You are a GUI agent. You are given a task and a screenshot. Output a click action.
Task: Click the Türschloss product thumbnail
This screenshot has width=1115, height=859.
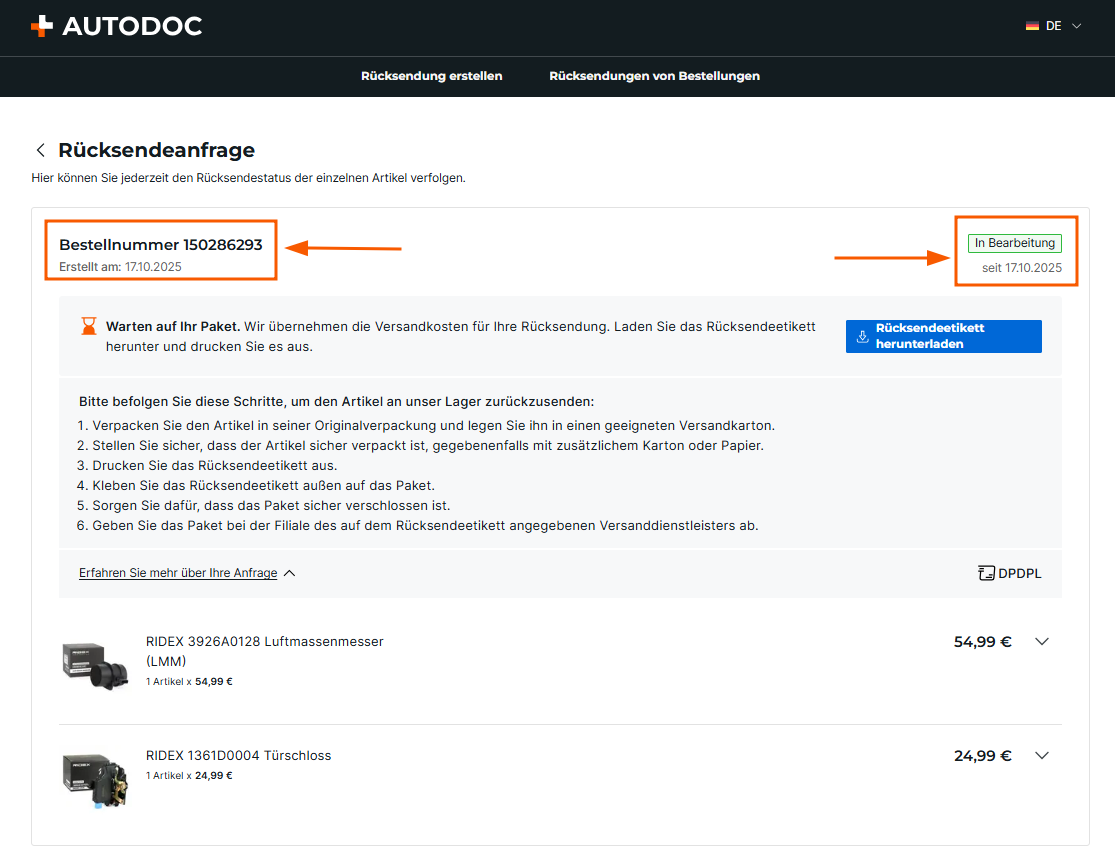94,775
